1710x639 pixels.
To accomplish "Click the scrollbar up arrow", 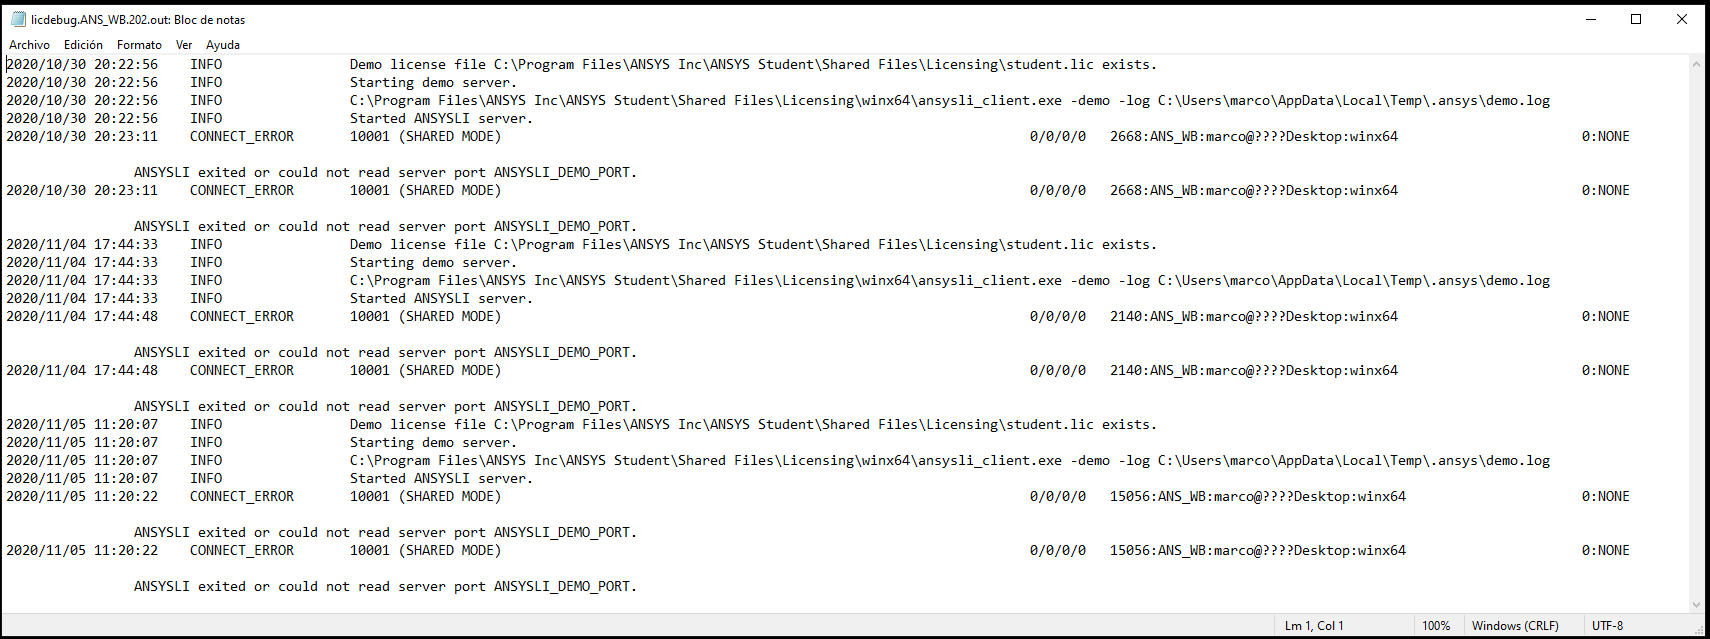I will [1696, 64].
